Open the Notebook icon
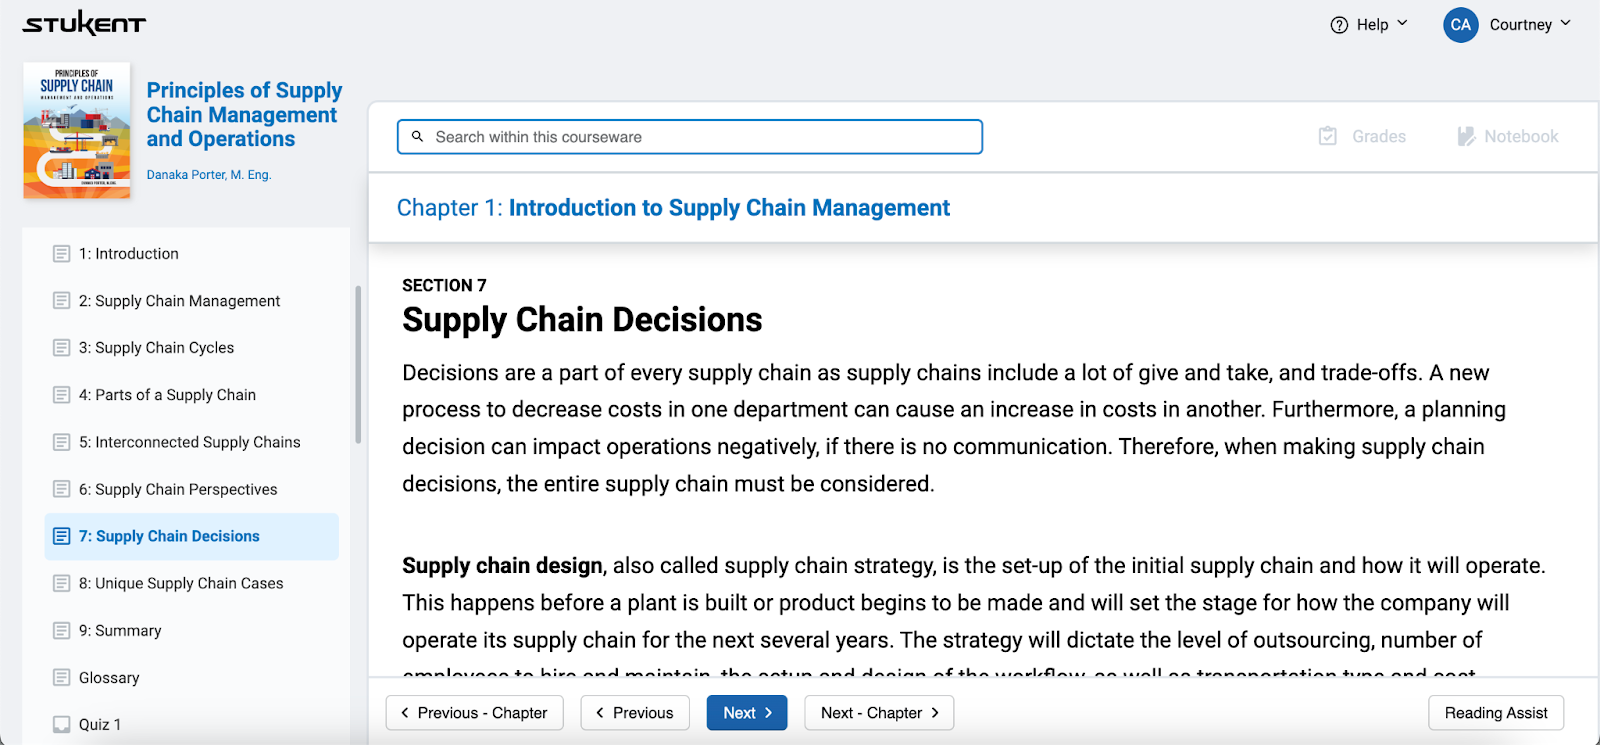 (1466, 136)
